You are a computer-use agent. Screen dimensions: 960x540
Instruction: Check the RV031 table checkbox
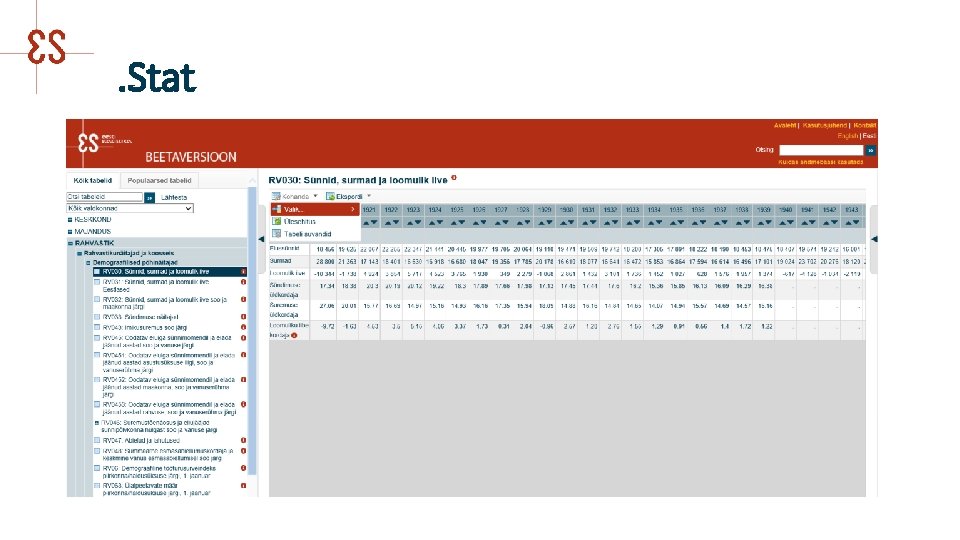pos(97,282)
